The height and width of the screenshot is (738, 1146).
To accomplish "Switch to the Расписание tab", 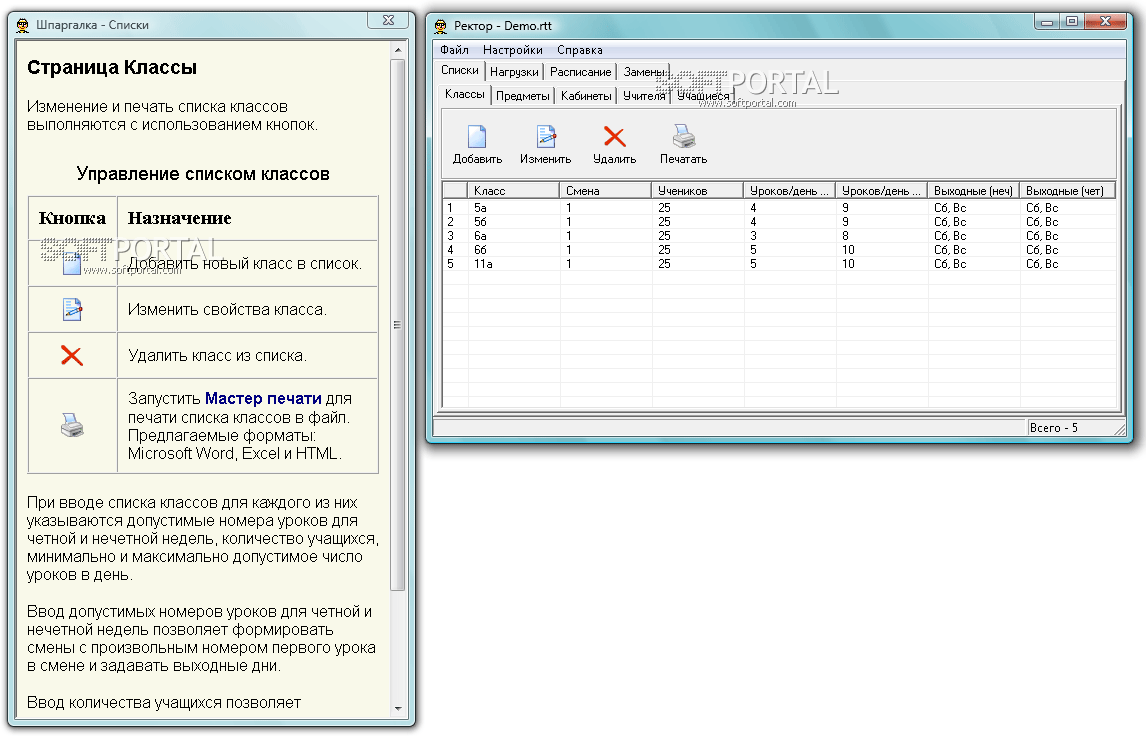I will tap(580, 72).
